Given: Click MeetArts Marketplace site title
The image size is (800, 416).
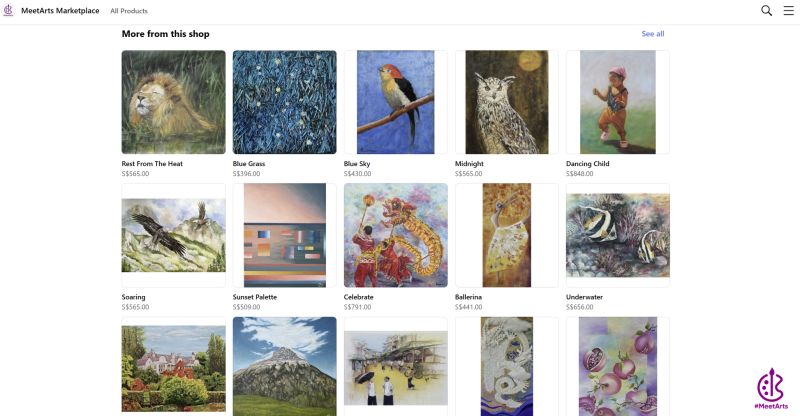Looking at the screenshot, I should pyautogui.click(x=60, y=10).
